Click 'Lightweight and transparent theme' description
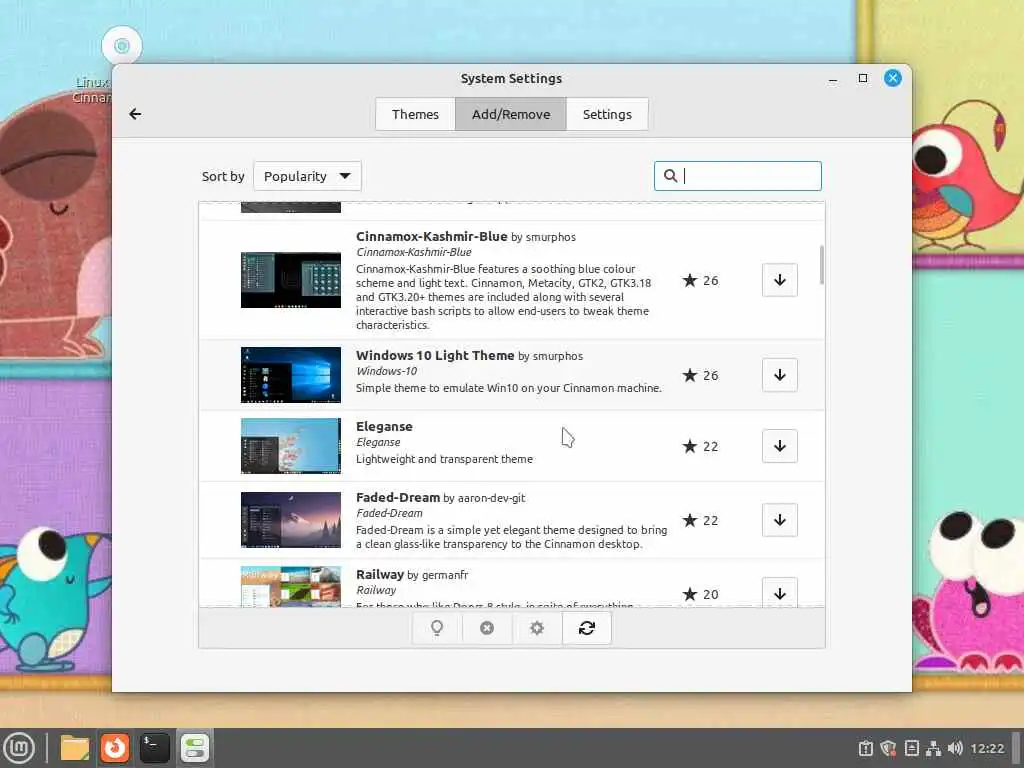 [444, 459]
